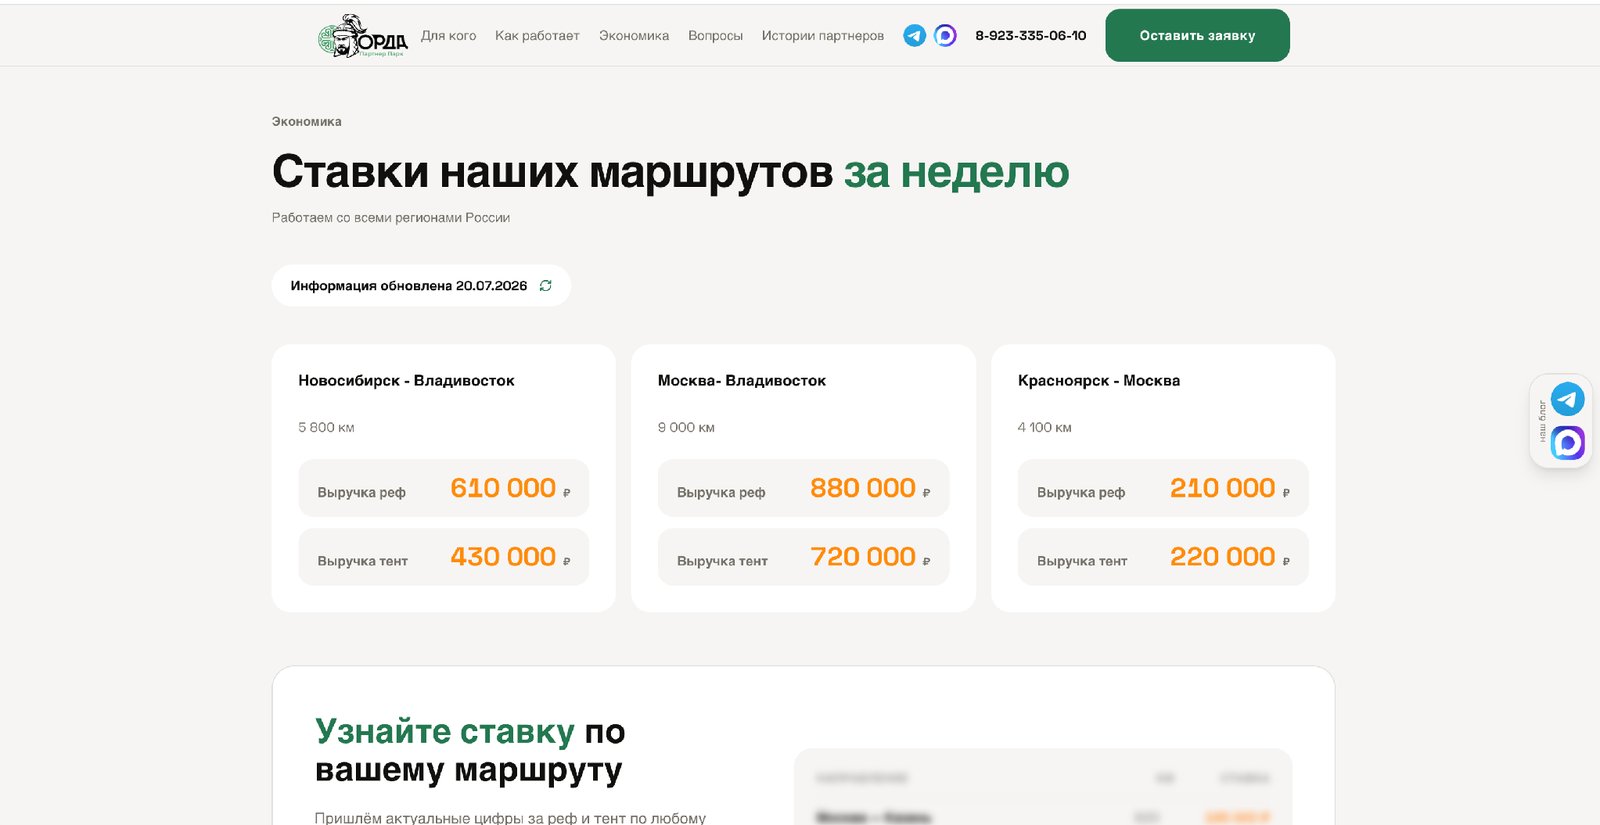Select the Новосибирск - Владивосток card title
Image resolution: width=1600 pixels, height=825 pixels.
point(406,381)
